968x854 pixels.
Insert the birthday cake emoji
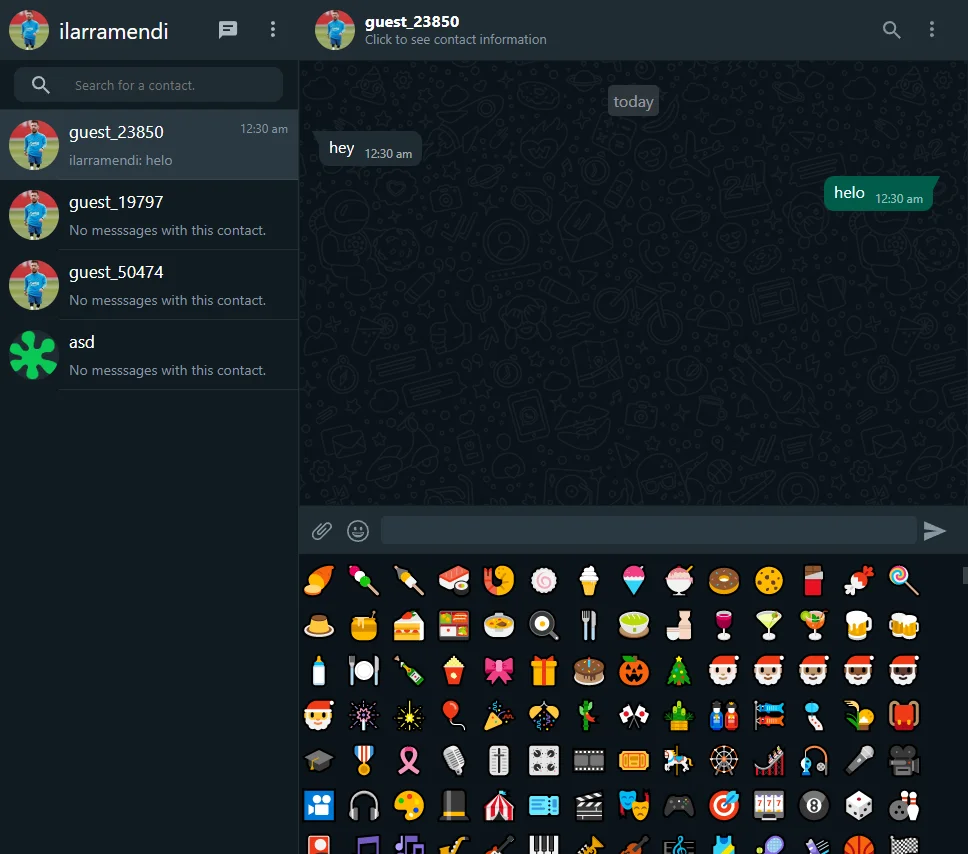(x=589, y=671)
